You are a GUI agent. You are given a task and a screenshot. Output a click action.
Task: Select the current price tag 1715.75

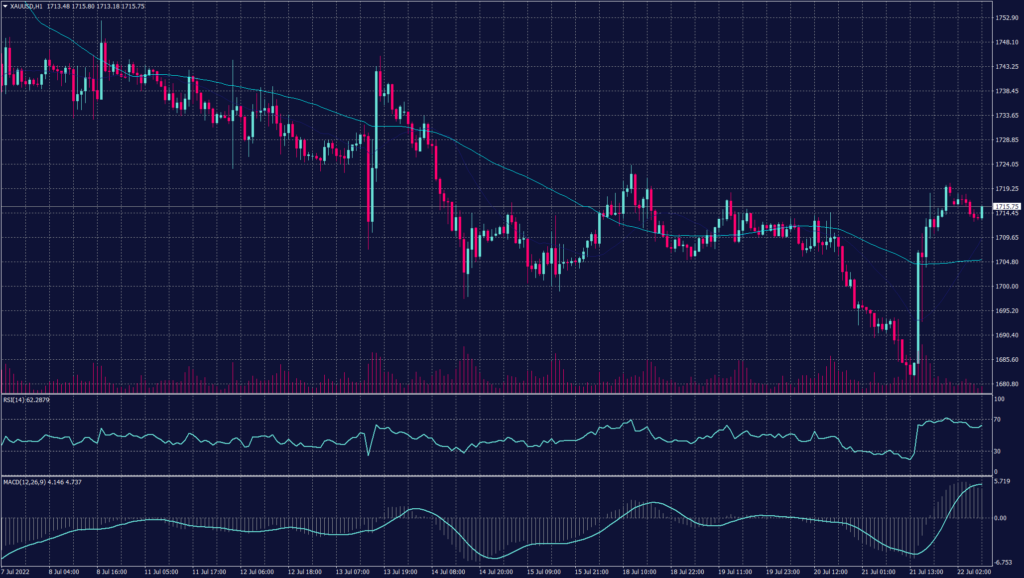(1008, 206)
